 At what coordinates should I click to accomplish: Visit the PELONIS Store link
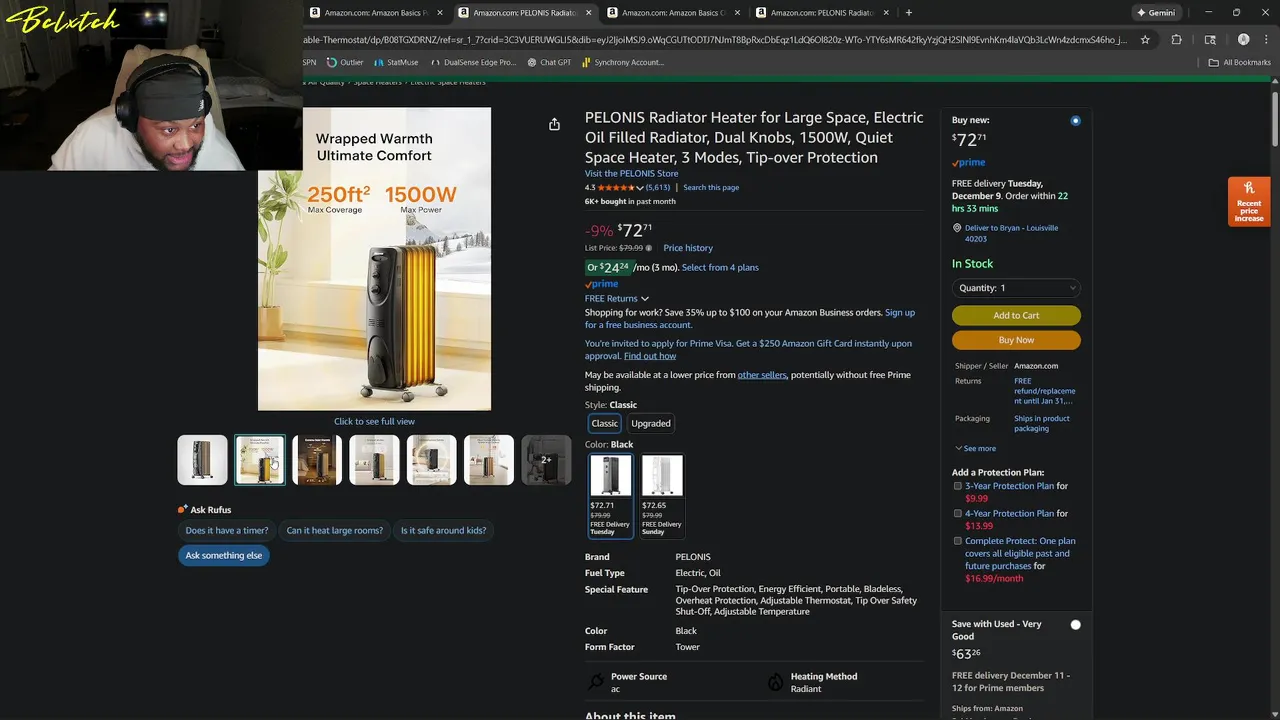tap(631, 174)
